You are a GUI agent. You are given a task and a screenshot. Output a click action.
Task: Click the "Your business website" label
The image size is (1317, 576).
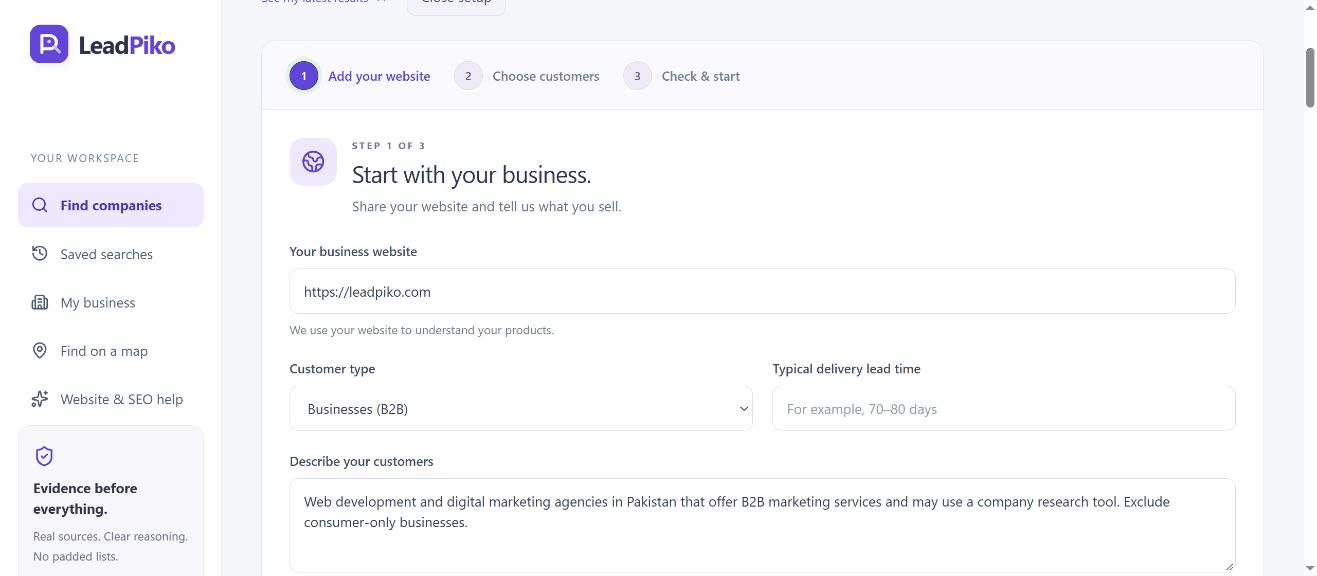pos(353,251)
